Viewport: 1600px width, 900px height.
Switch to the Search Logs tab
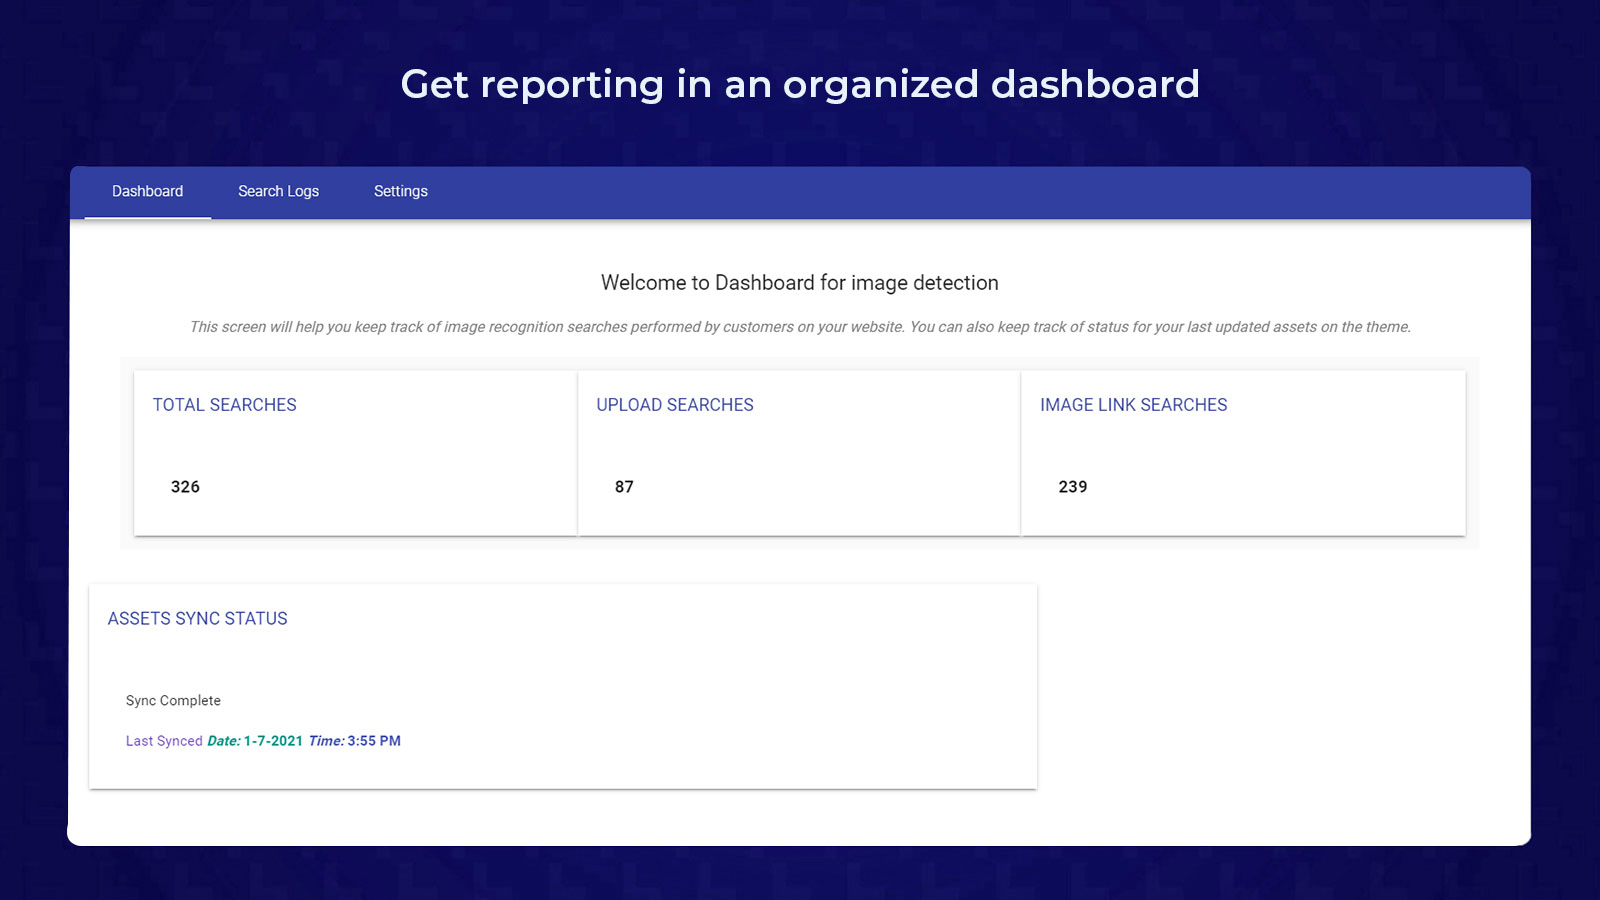tap(278, 192)
